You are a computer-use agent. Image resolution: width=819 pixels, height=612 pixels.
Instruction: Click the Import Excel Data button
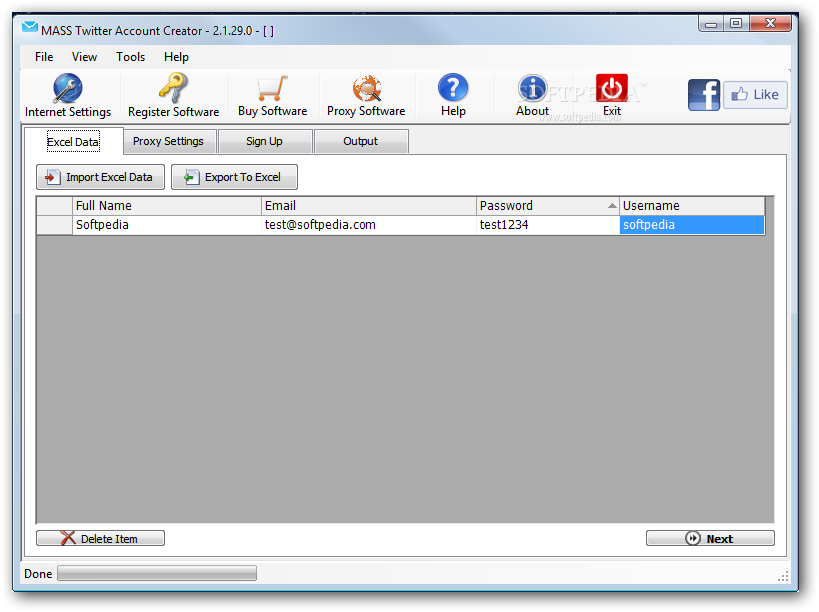100,177
